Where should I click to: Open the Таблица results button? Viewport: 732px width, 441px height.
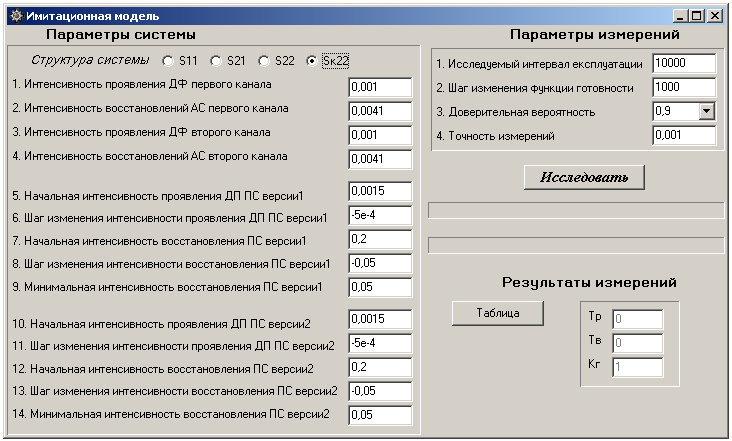coord(498,313)
